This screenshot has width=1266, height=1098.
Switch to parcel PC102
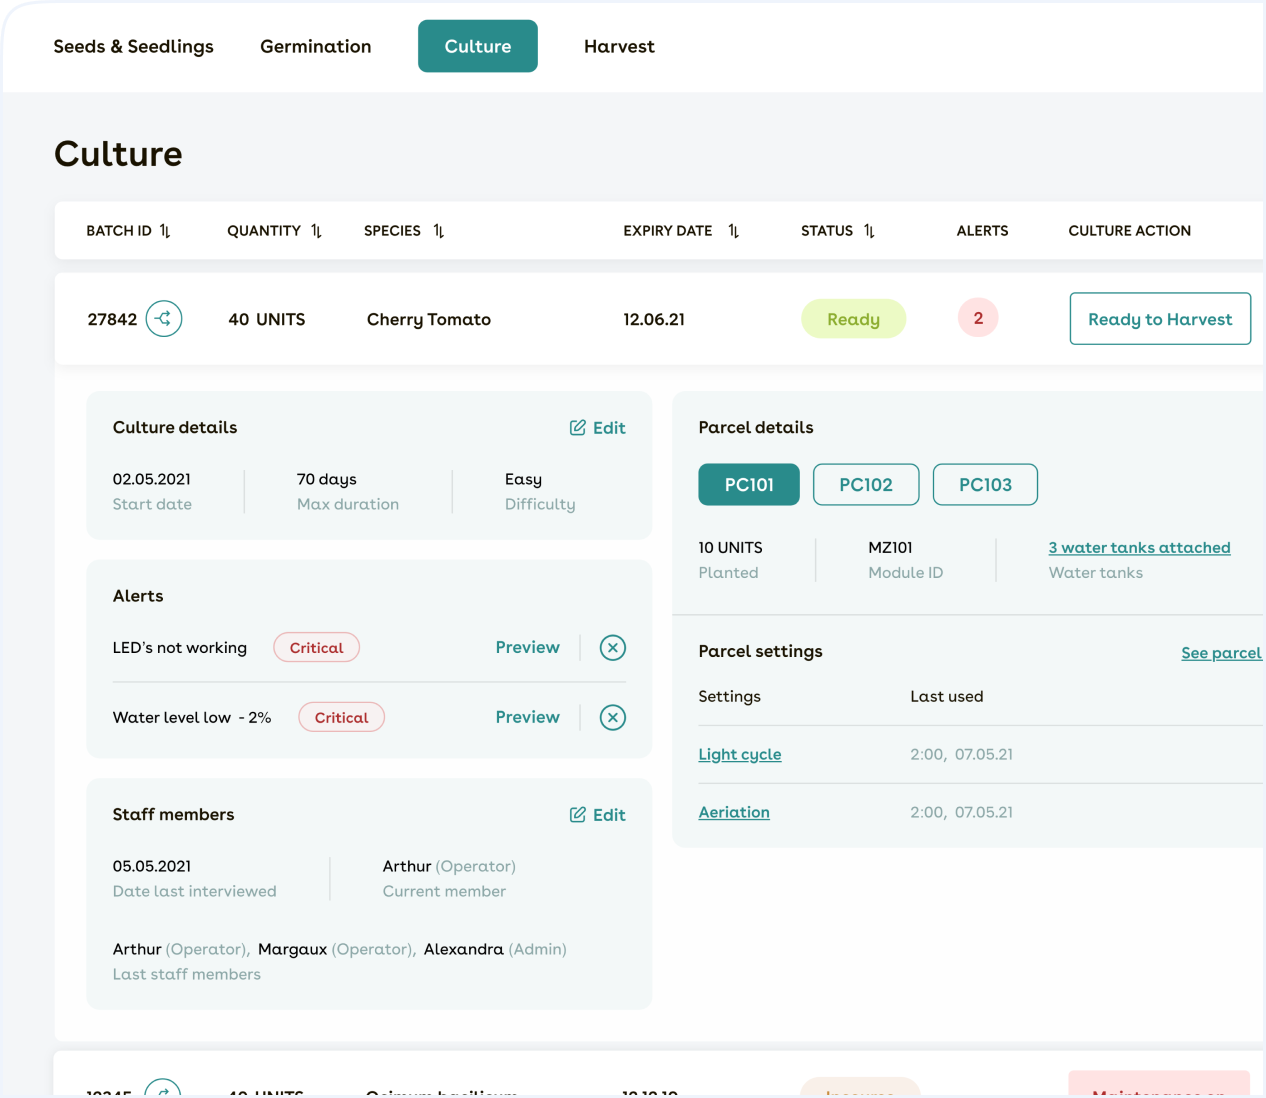865,485
